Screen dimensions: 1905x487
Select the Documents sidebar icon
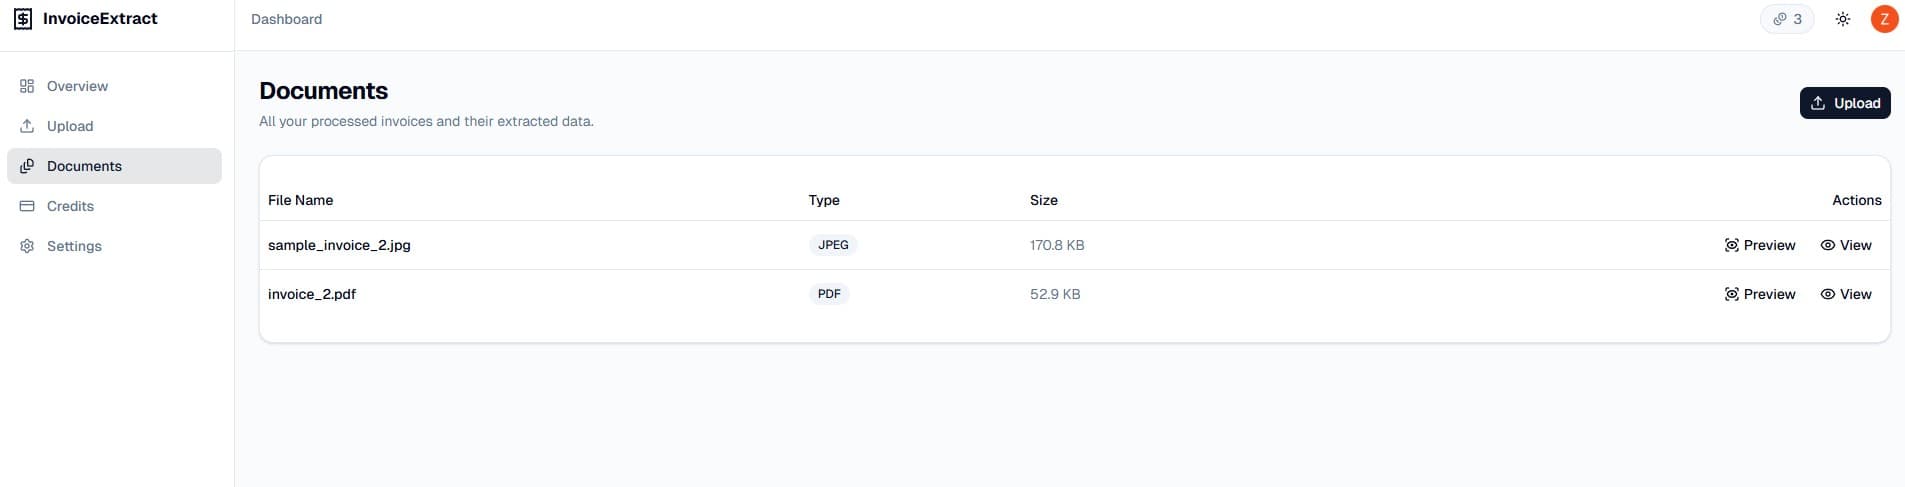point(27,166)
